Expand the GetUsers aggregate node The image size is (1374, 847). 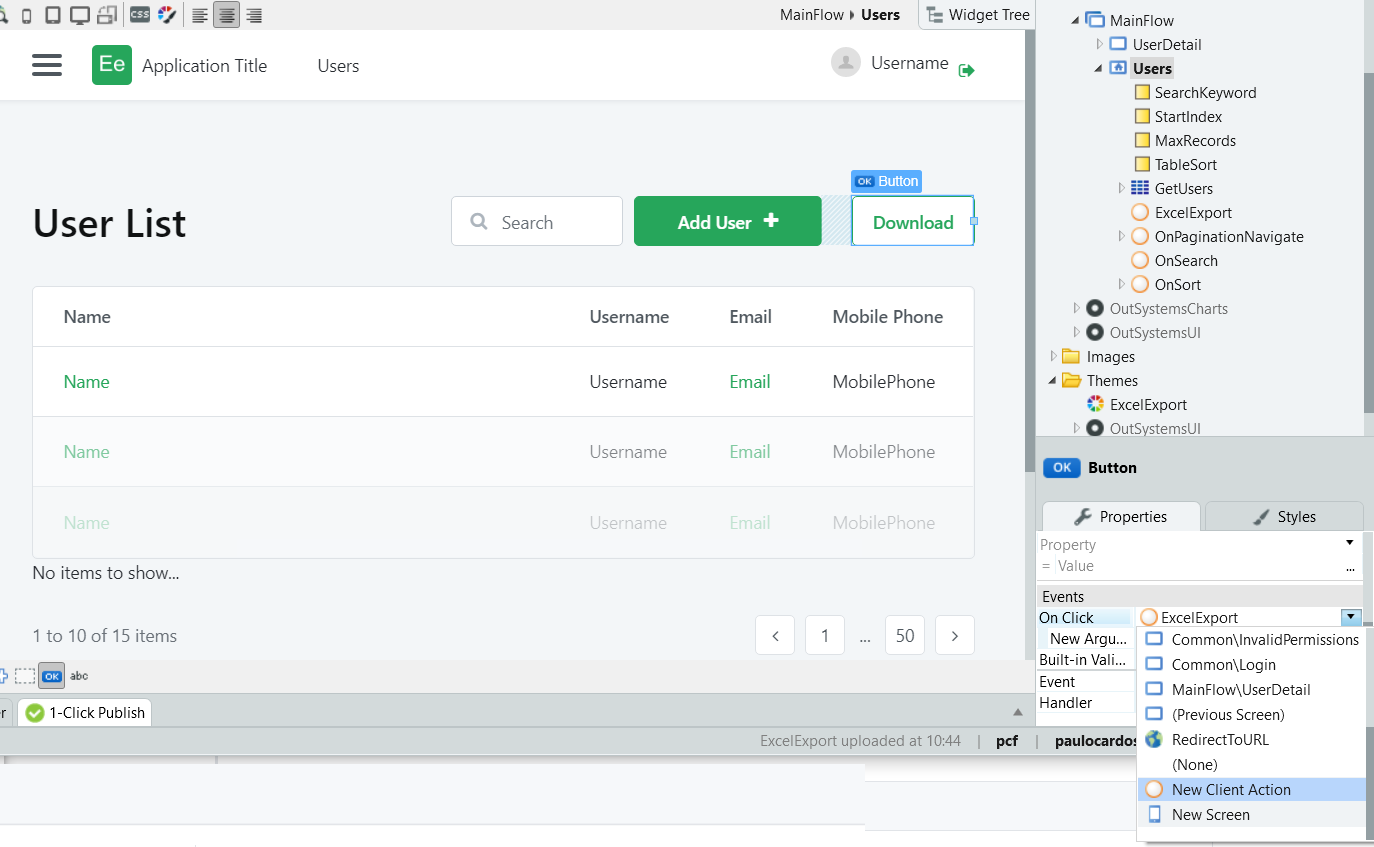[x=1121, y=188]
